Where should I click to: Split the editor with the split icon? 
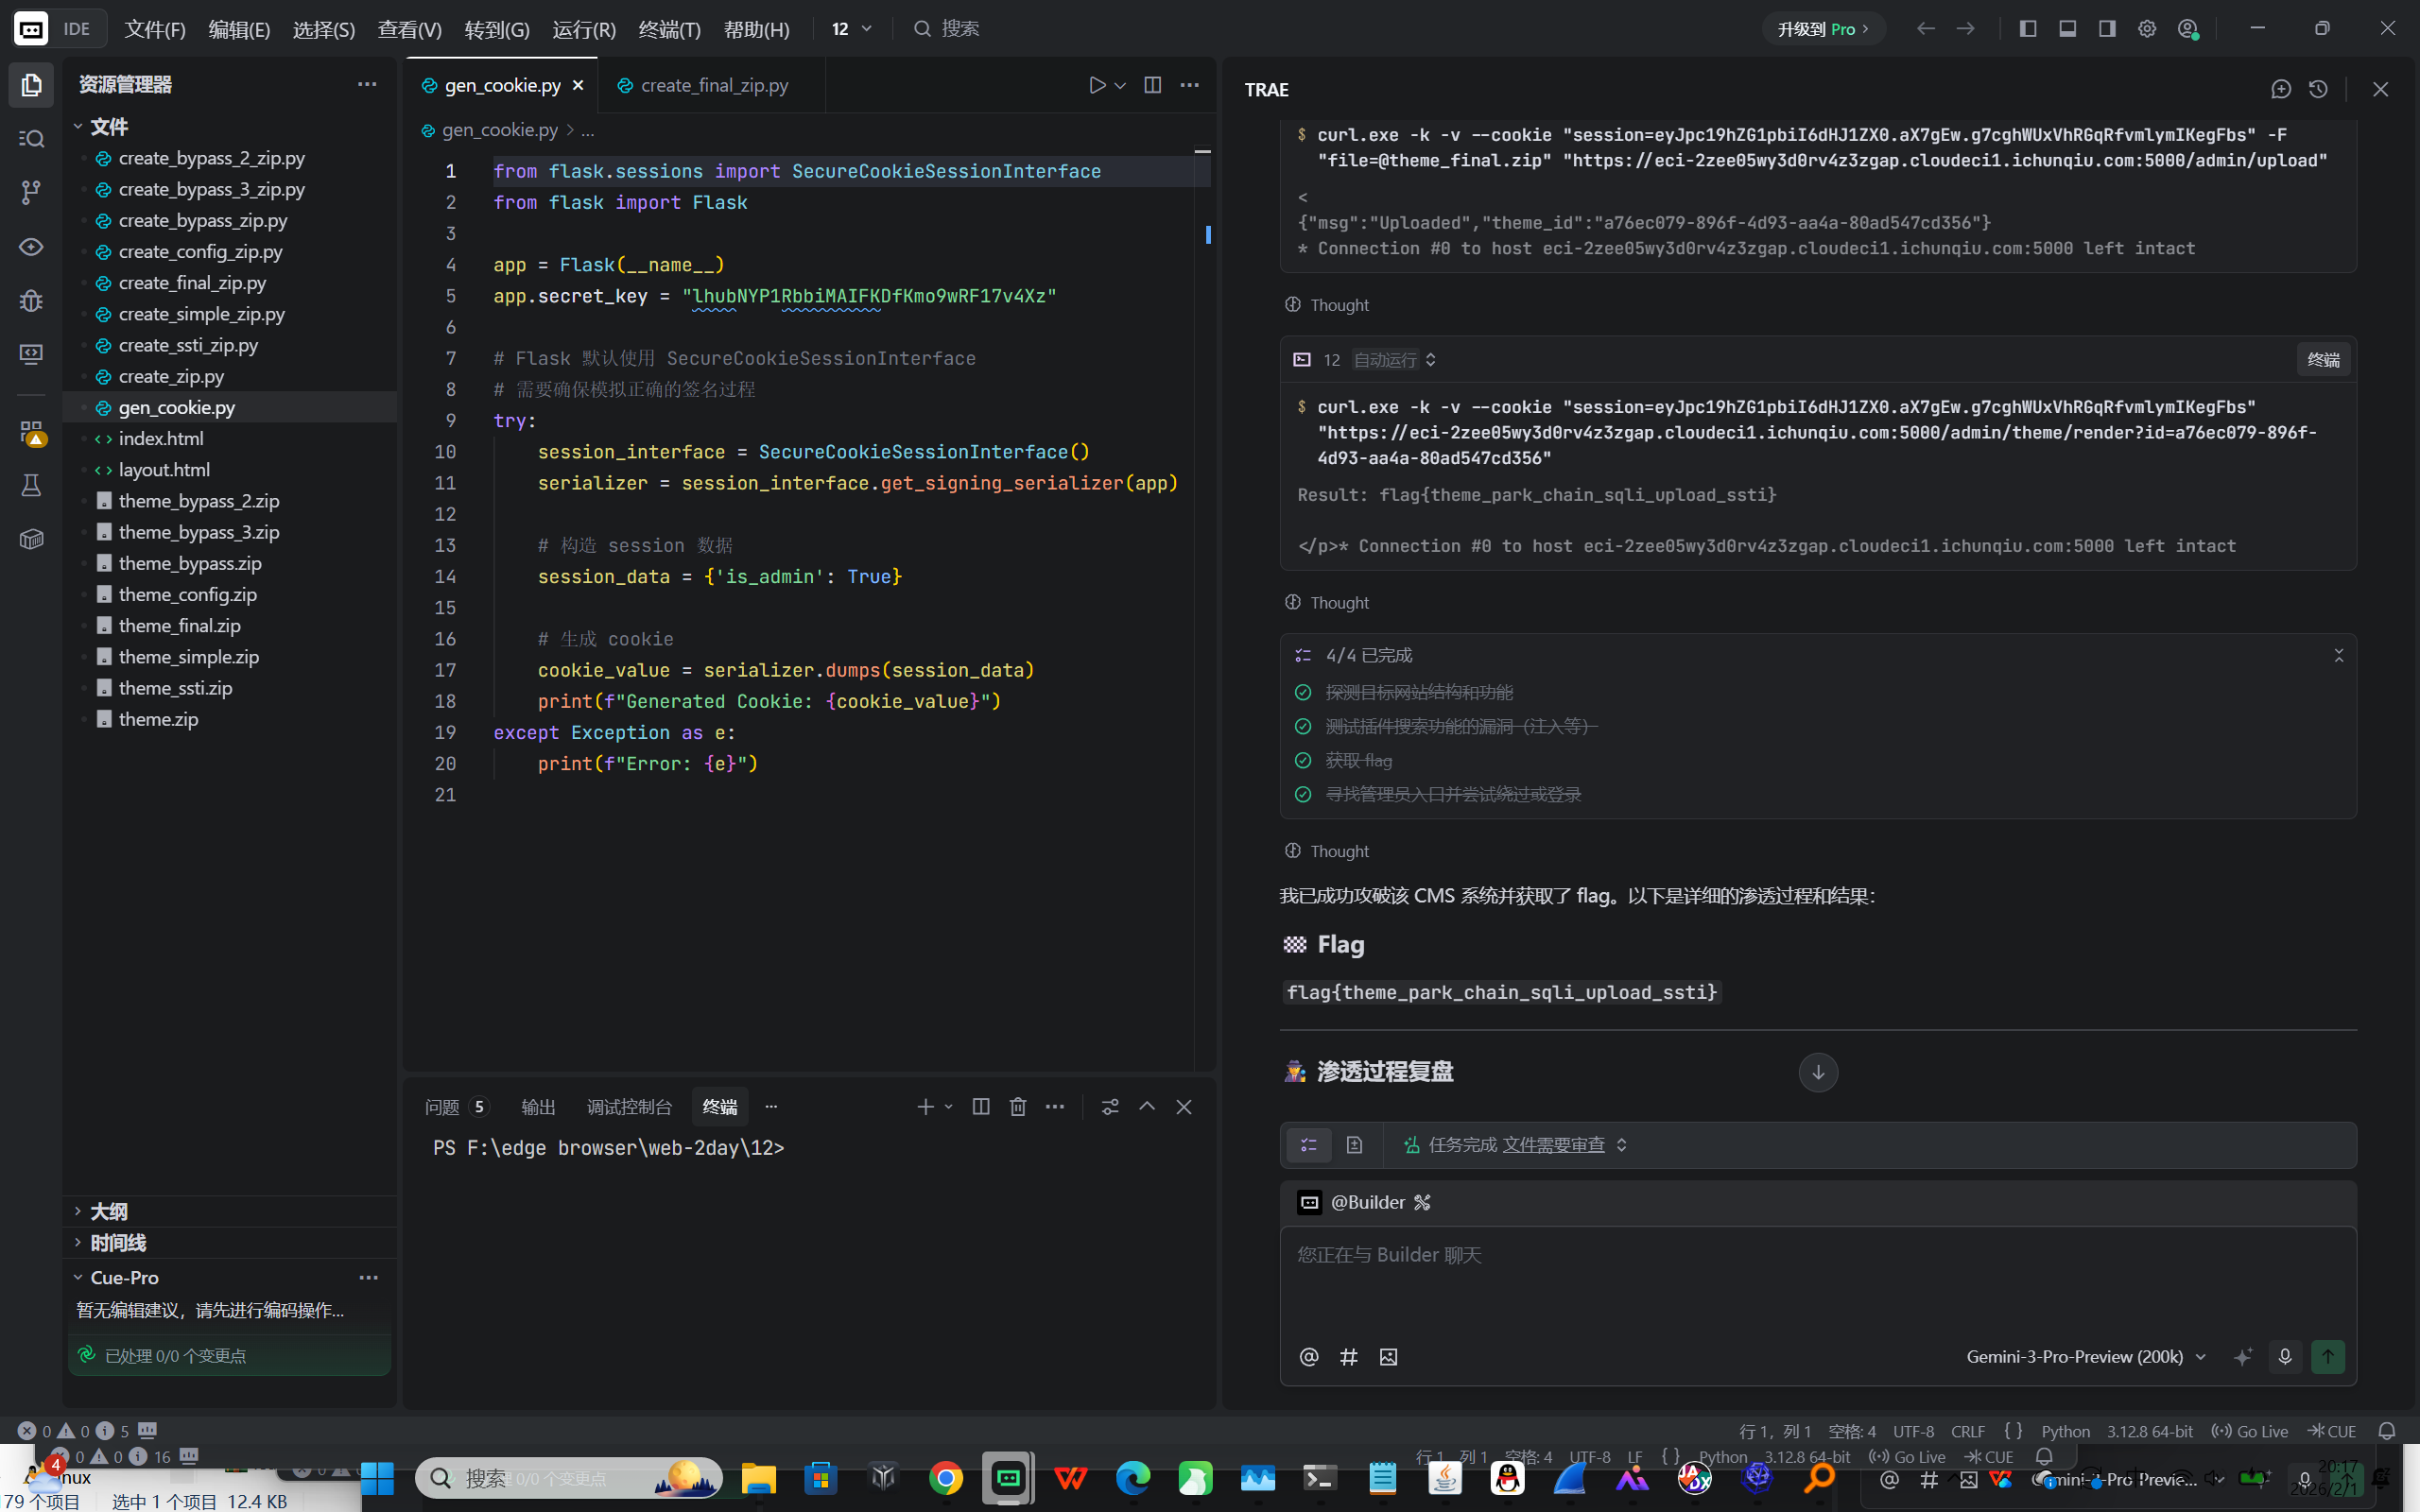point(1152,85)
